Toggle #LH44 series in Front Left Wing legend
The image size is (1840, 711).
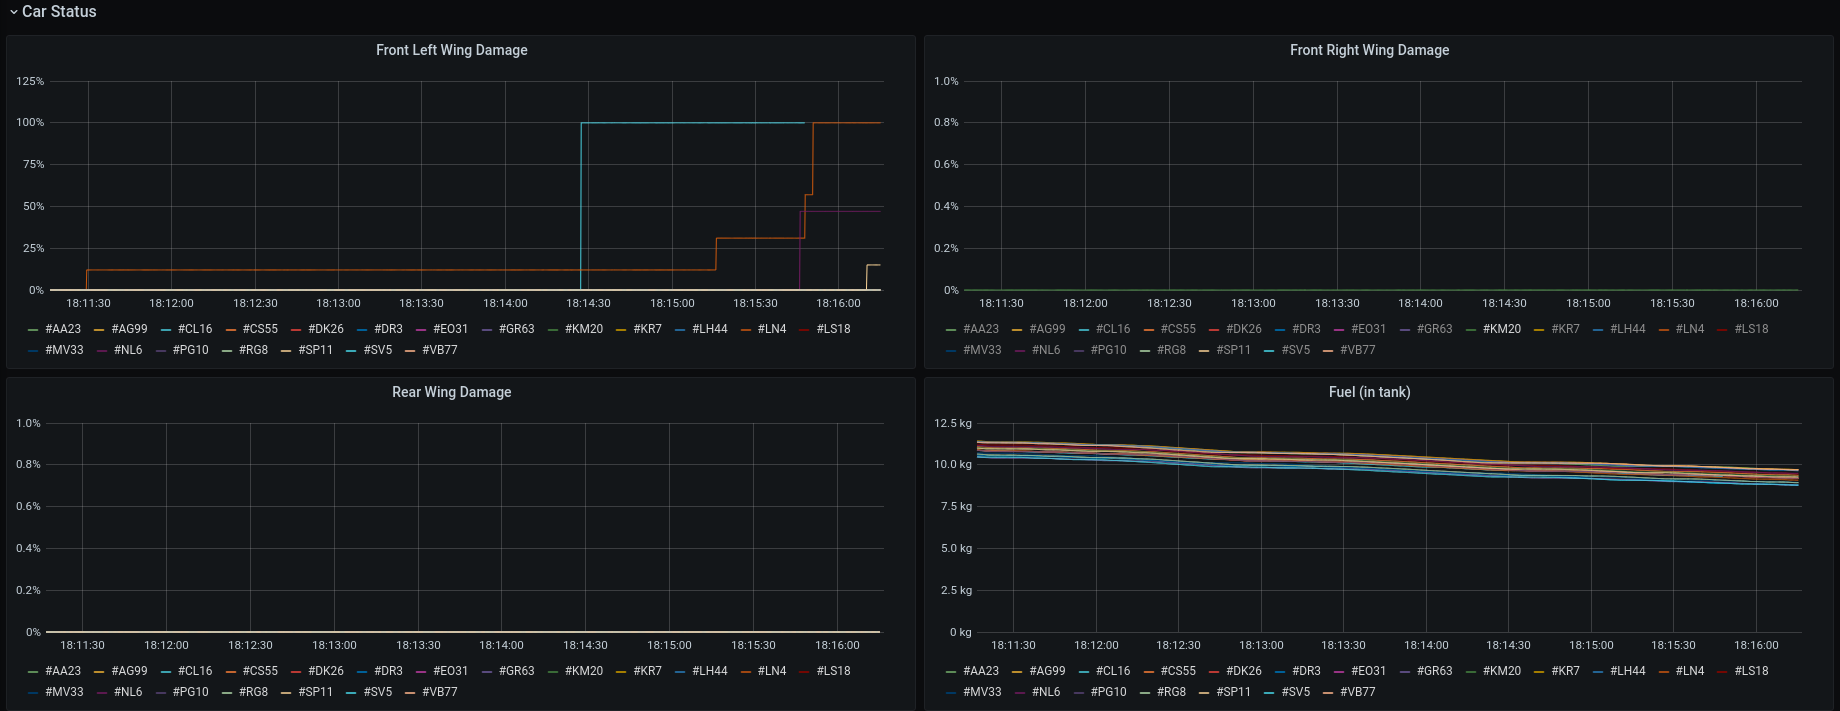(710, 329)
